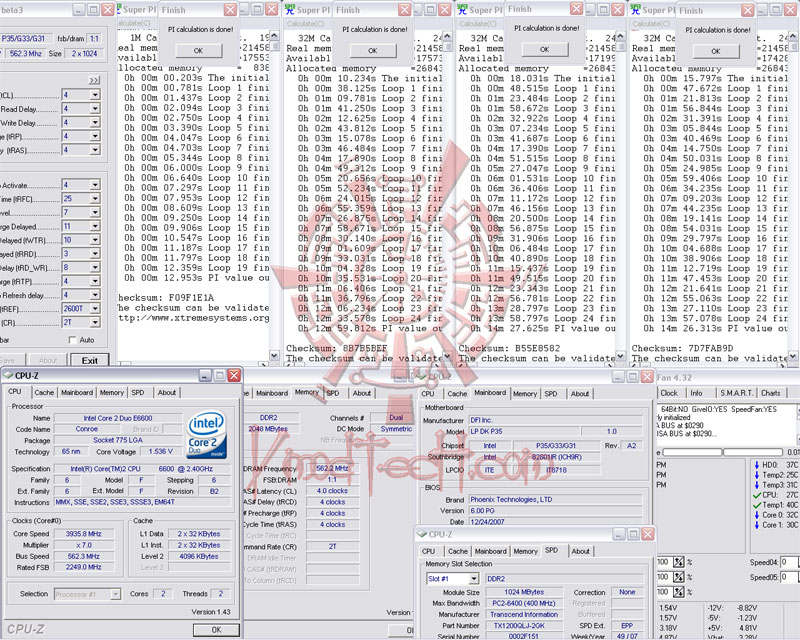Open the (tRP) dropdown

[x=95, y=136]
